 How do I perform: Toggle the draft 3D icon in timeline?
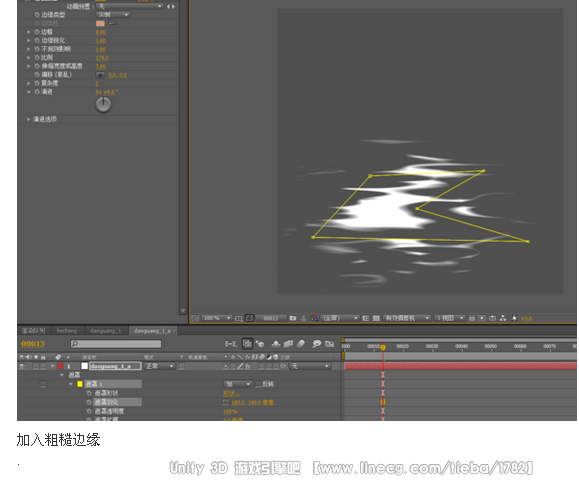coord(260,344)
